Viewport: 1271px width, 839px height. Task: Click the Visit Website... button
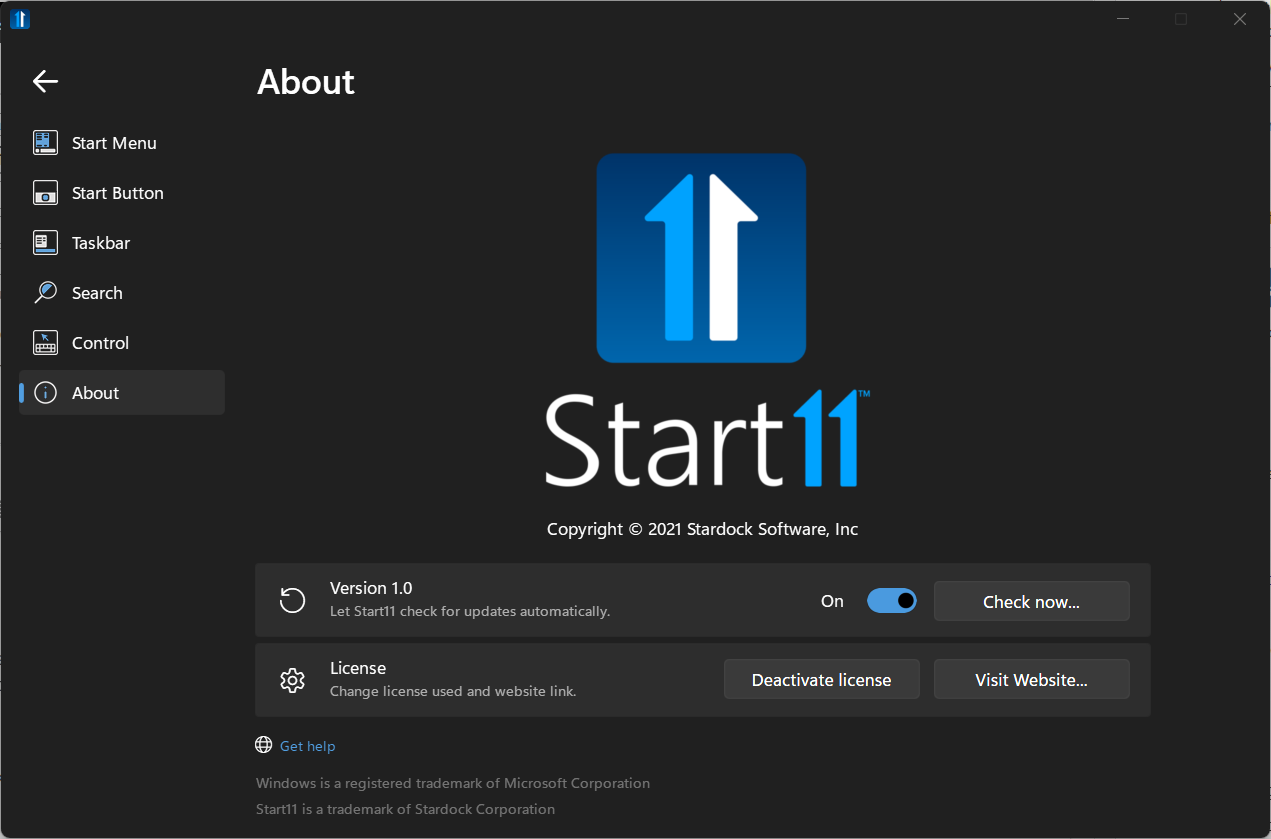1031,679
